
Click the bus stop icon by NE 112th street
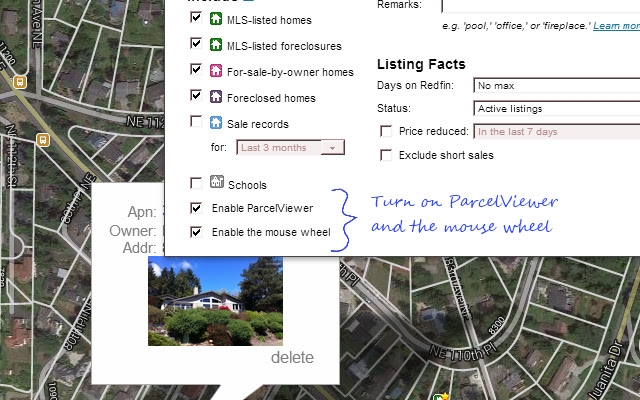[43, 140]
